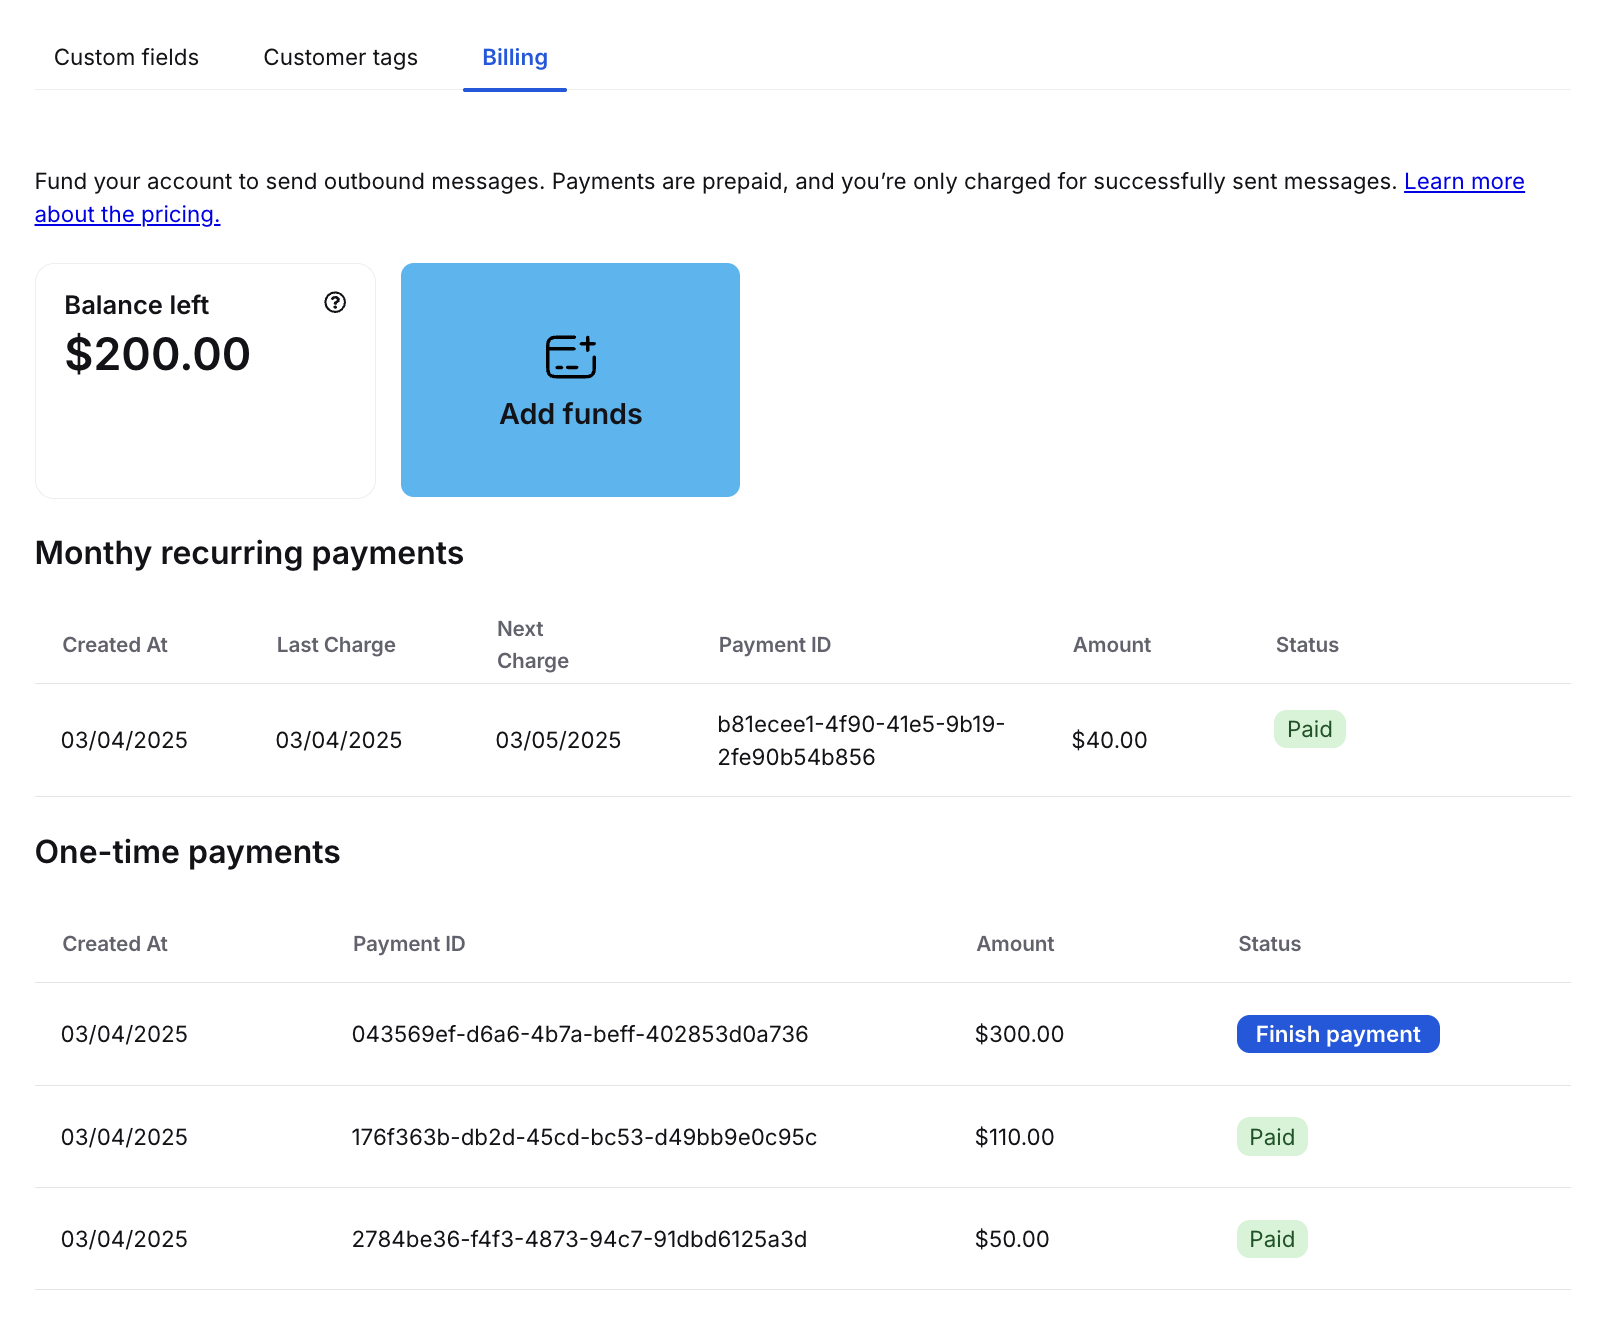The image size is (1614, 1318).
Task: Switch to the Customer tags tab
Action: coord(340,58)
